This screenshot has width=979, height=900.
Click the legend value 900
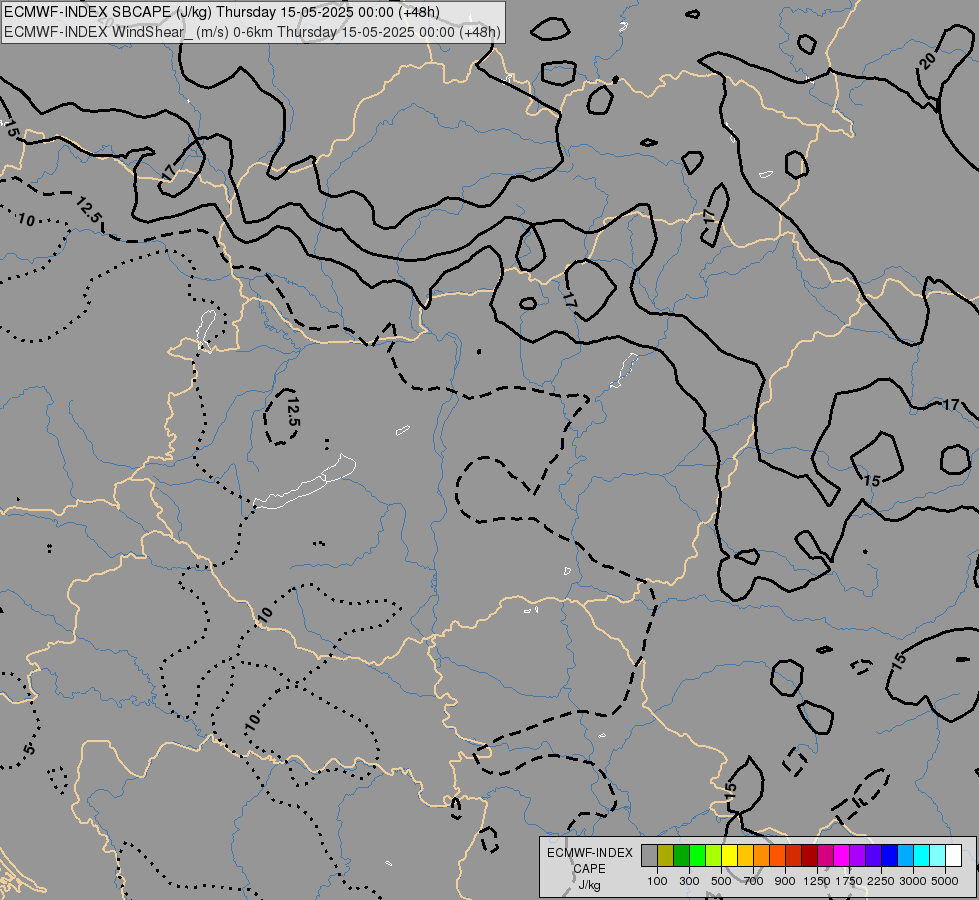785,881
